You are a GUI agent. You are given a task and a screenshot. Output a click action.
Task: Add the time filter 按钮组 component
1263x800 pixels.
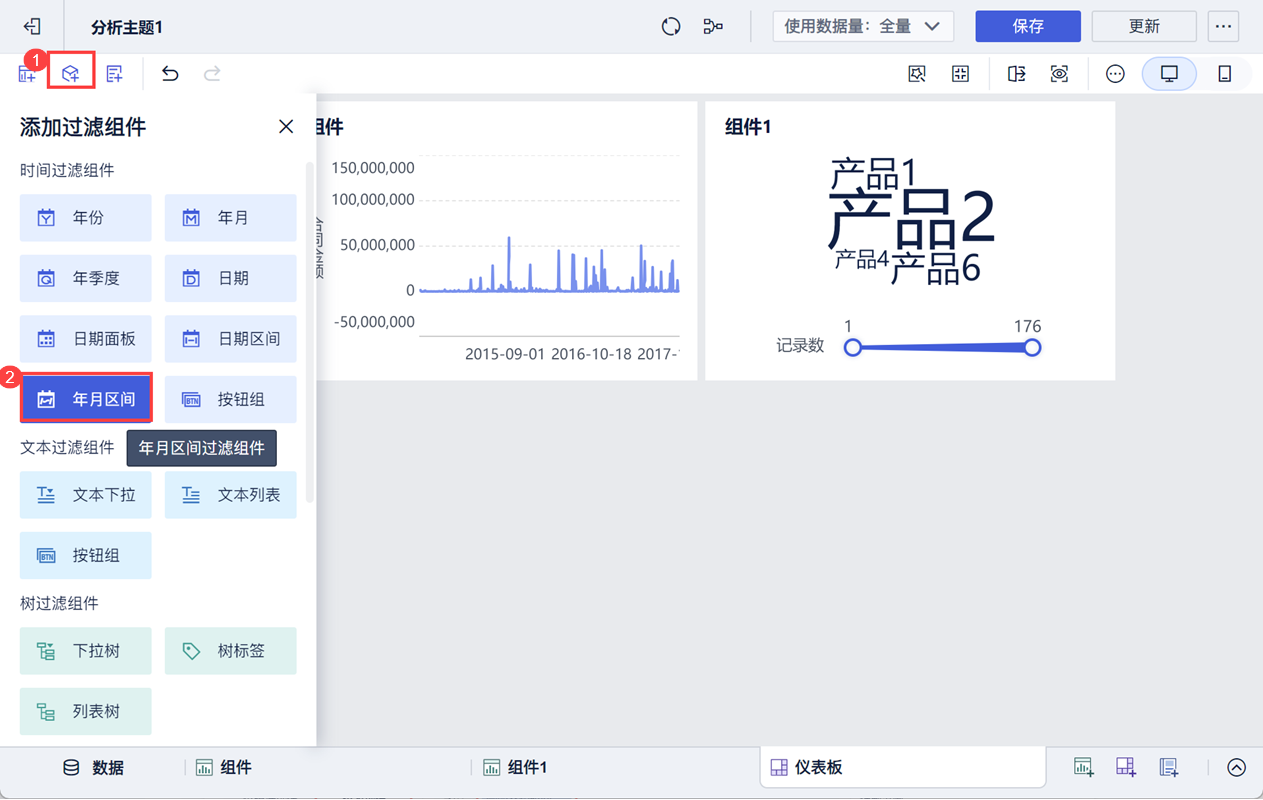coord(231,399)
